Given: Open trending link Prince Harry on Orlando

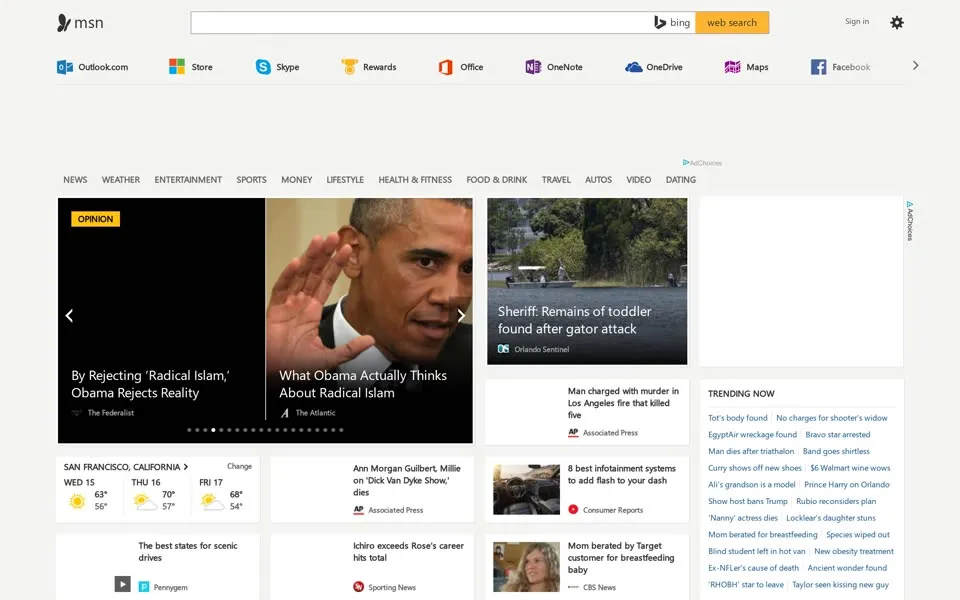Looking at the screenshot, I should 847,484.
